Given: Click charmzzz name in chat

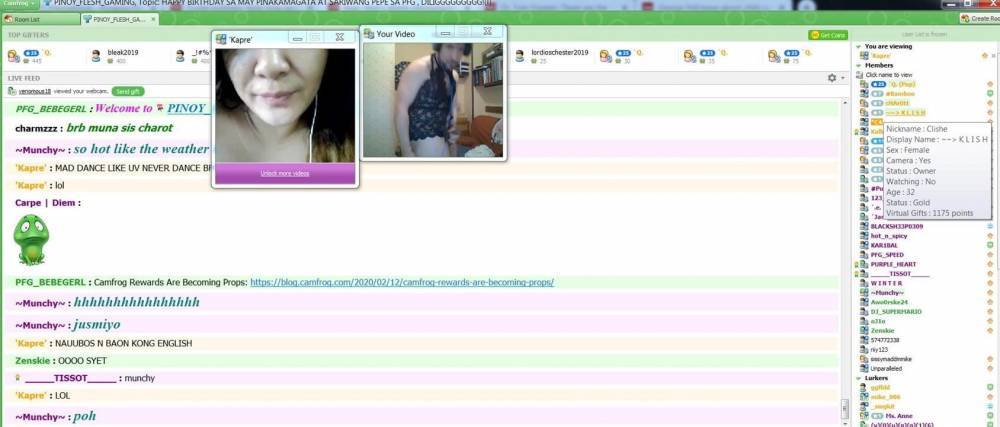Looking at the screenshot, I should point(37,128).
